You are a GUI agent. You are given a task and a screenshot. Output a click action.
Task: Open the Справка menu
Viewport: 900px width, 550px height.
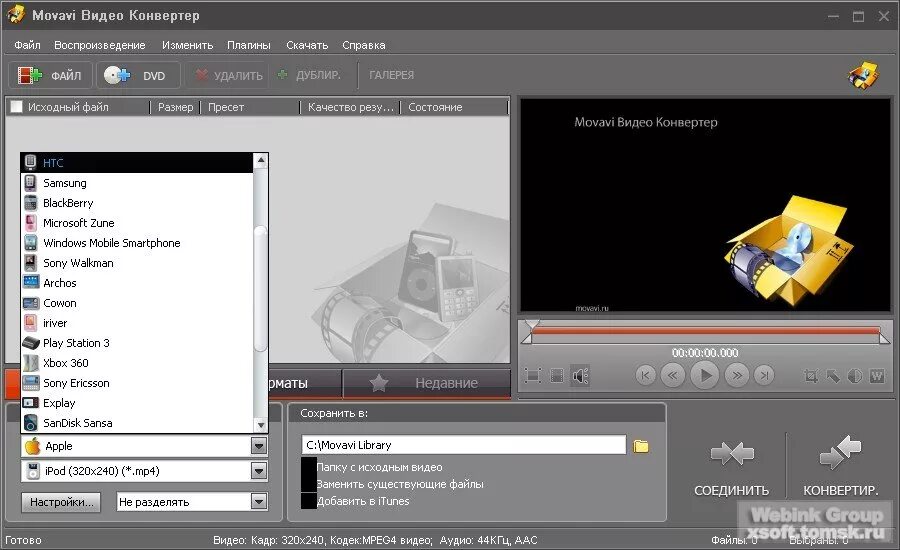pyautogui.click(x=364, y=45)
